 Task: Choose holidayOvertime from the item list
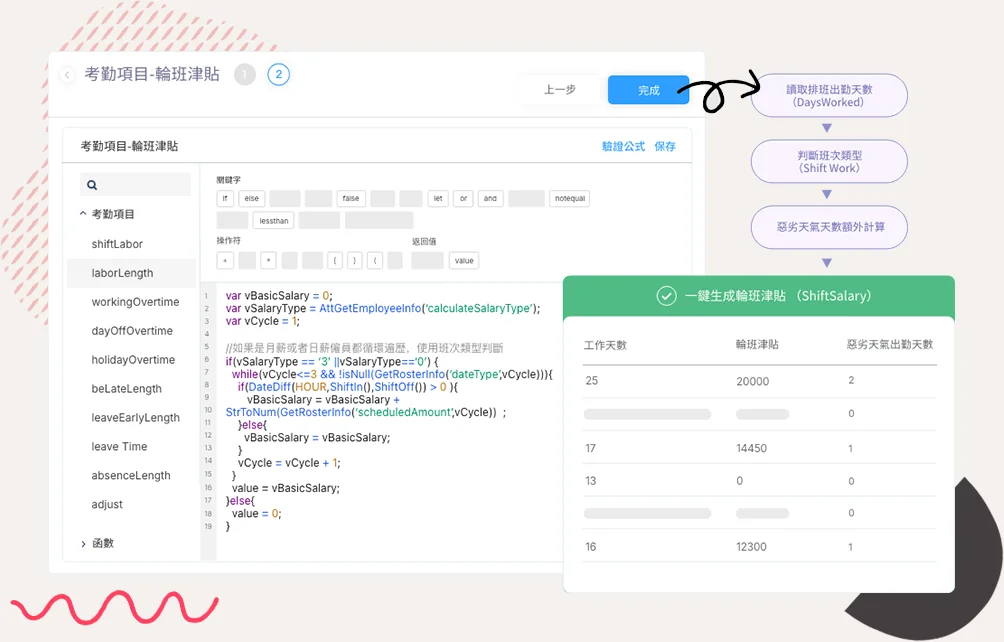click(x=133, y=360)
